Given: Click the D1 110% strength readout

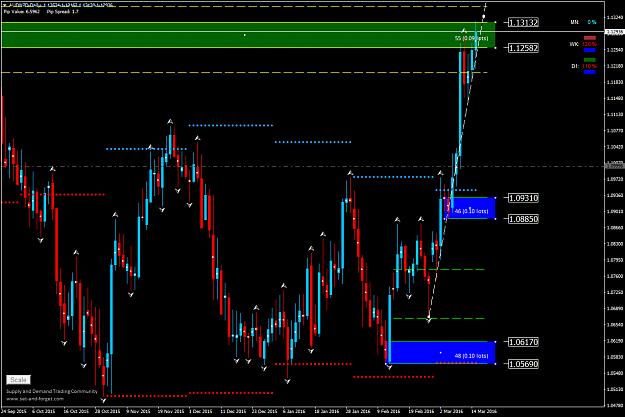Looking at the screenshot, I should click(x=584, y=66).
